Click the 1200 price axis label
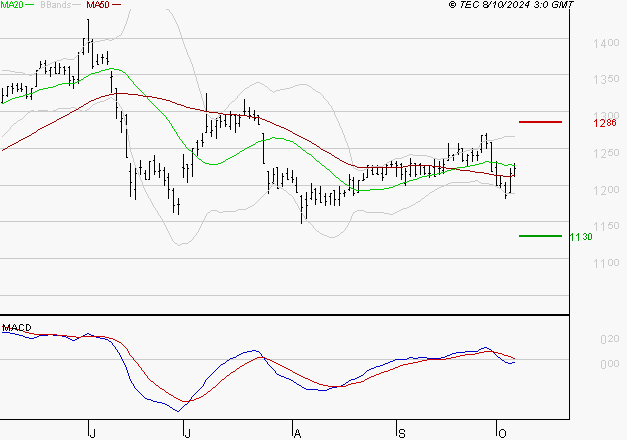 coord(606,190)
